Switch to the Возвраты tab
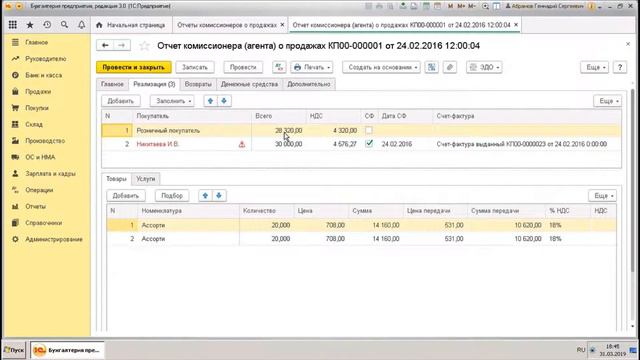Screen dimensions: 640x360 (198, 84)
